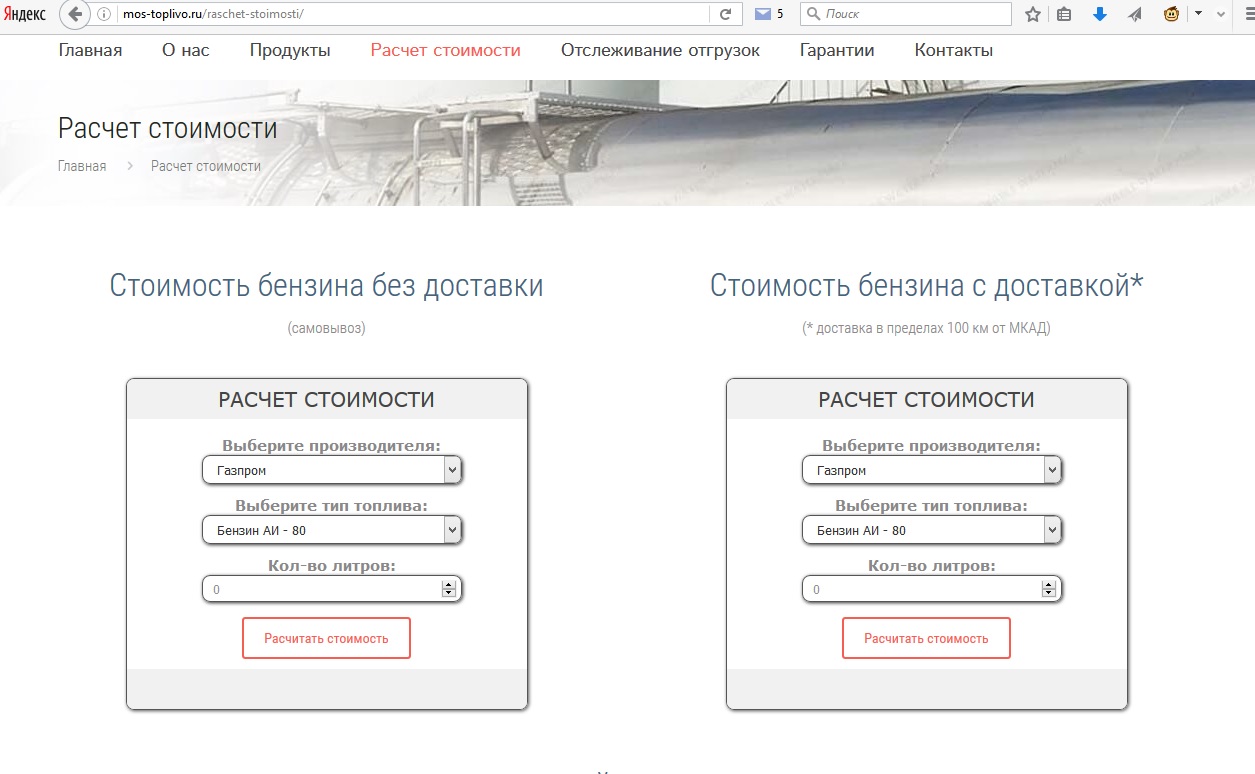Image resolution: width=1255 pixels, height=774 pixels.
Task: Open the mail envelope icon with 5 messages
Action: coord(763,14)
